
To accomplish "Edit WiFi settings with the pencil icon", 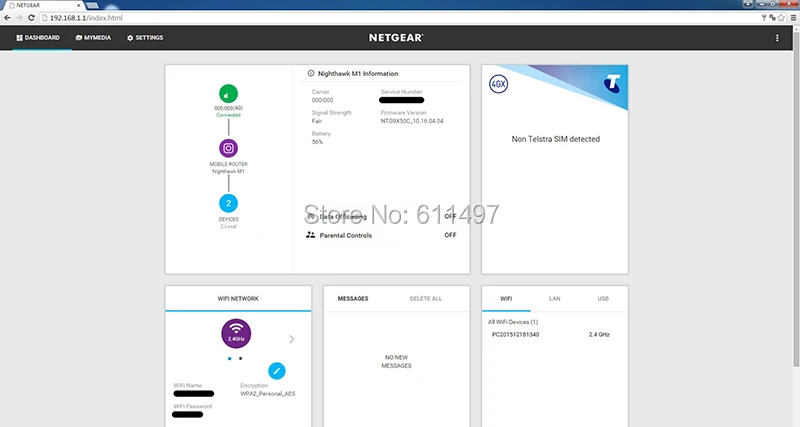I will (277, 371).
